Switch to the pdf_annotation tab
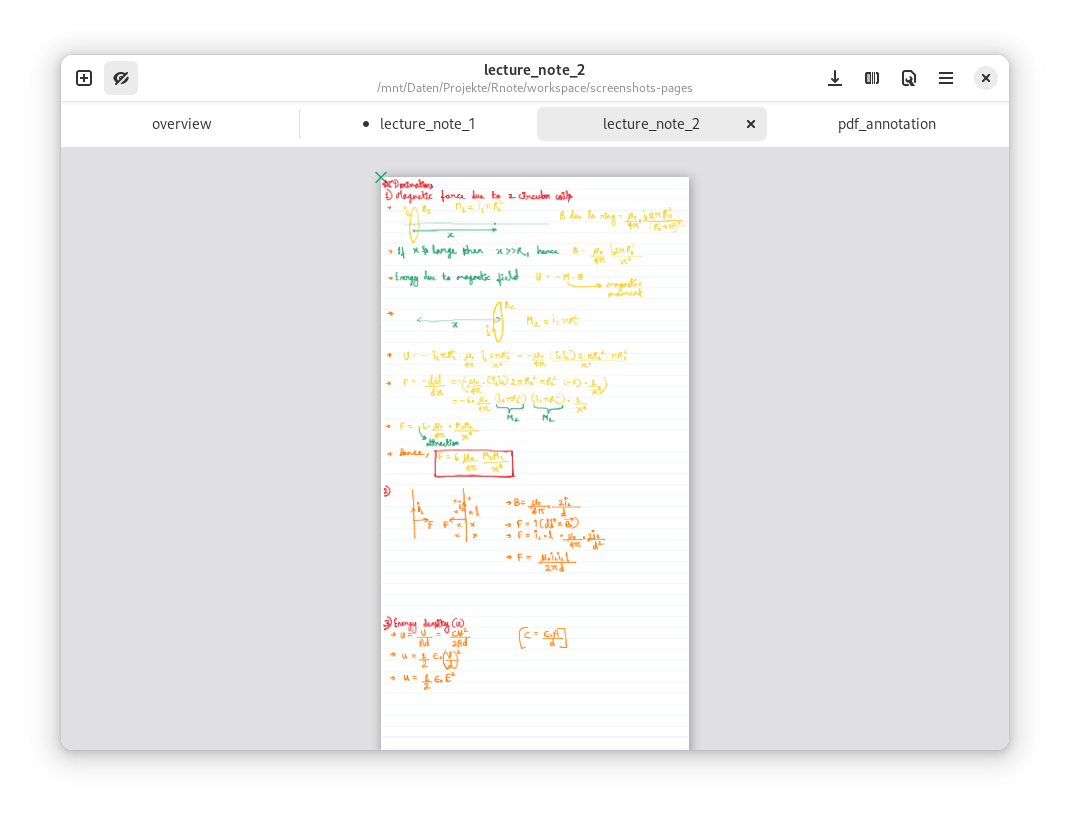1070x817 pixels. (886, 124)
